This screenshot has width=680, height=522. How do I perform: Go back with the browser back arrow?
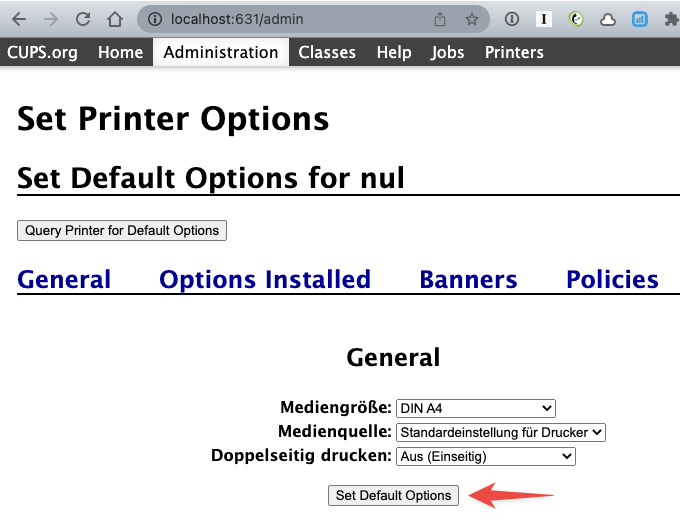pos(19,19)
